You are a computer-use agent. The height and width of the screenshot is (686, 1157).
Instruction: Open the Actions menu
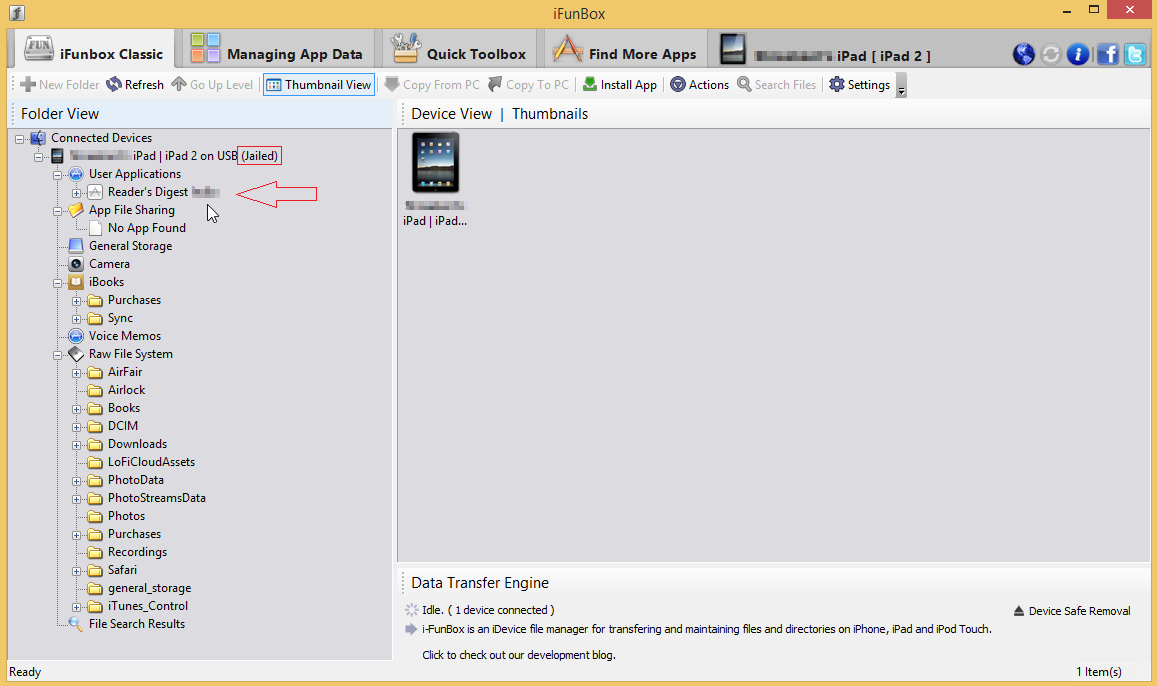pyautogui.click(x=700, y=85)
